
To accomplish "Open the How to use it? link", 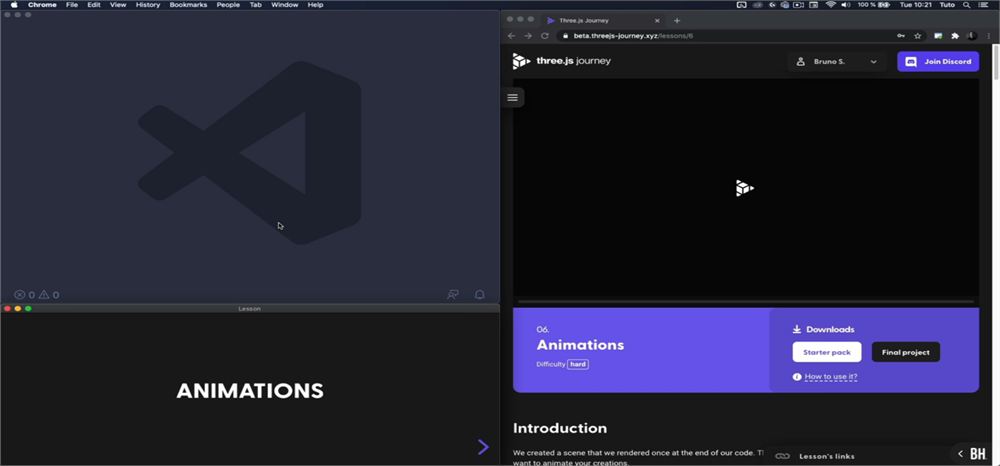I will pyautogui.click(x=831, y=377).
